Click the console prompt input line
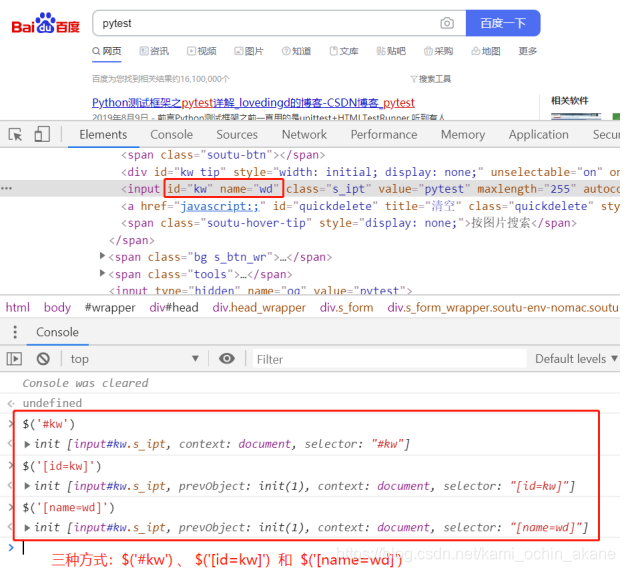Image resolution: width=625 pixels, height=572 pixels. (x=319, y=548)
